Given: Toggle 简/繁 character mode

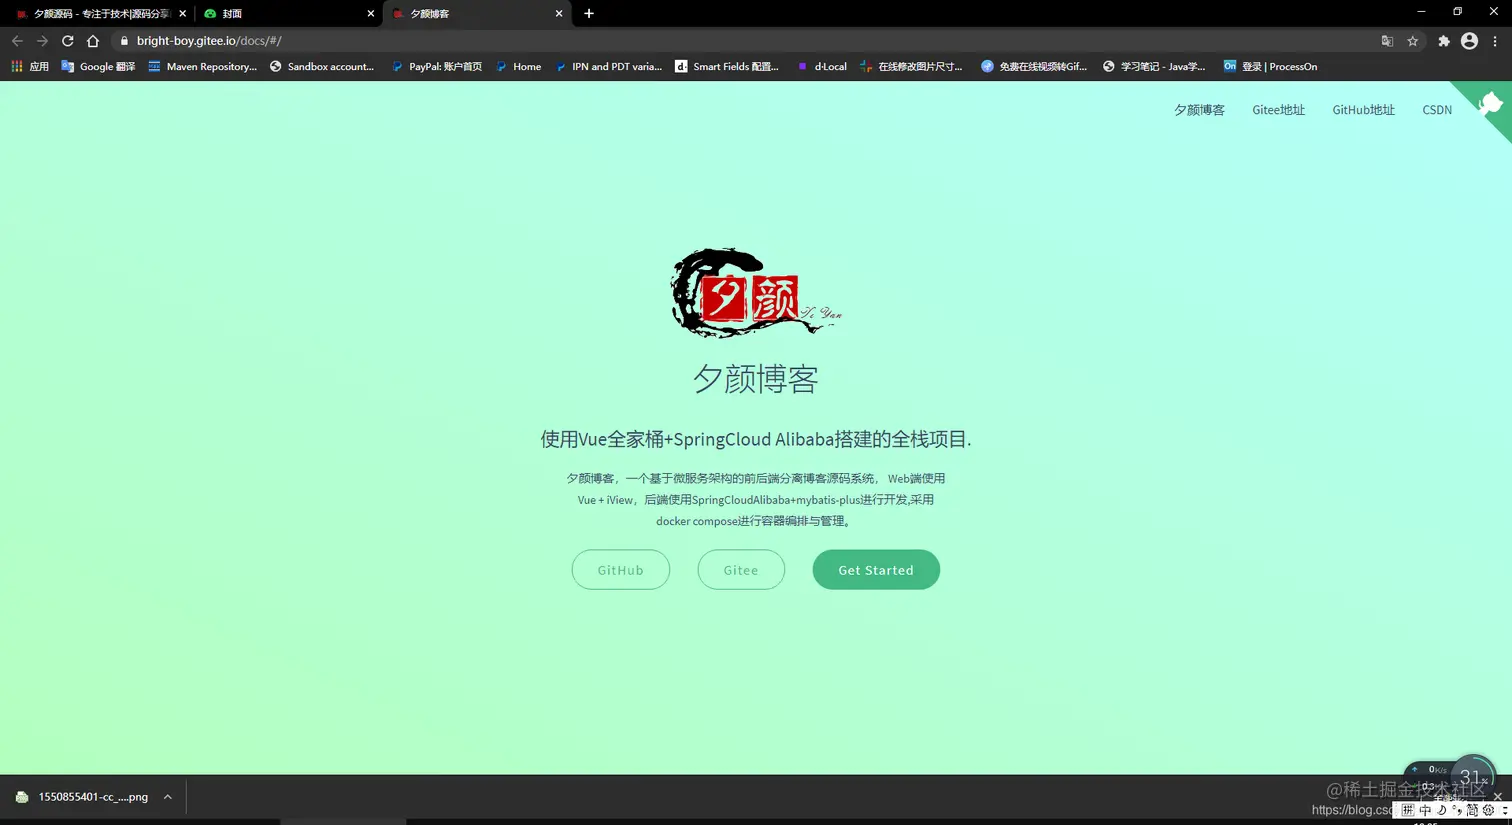Looking at the screenshot, I should pyautogui.click(x=1471, y=810).
